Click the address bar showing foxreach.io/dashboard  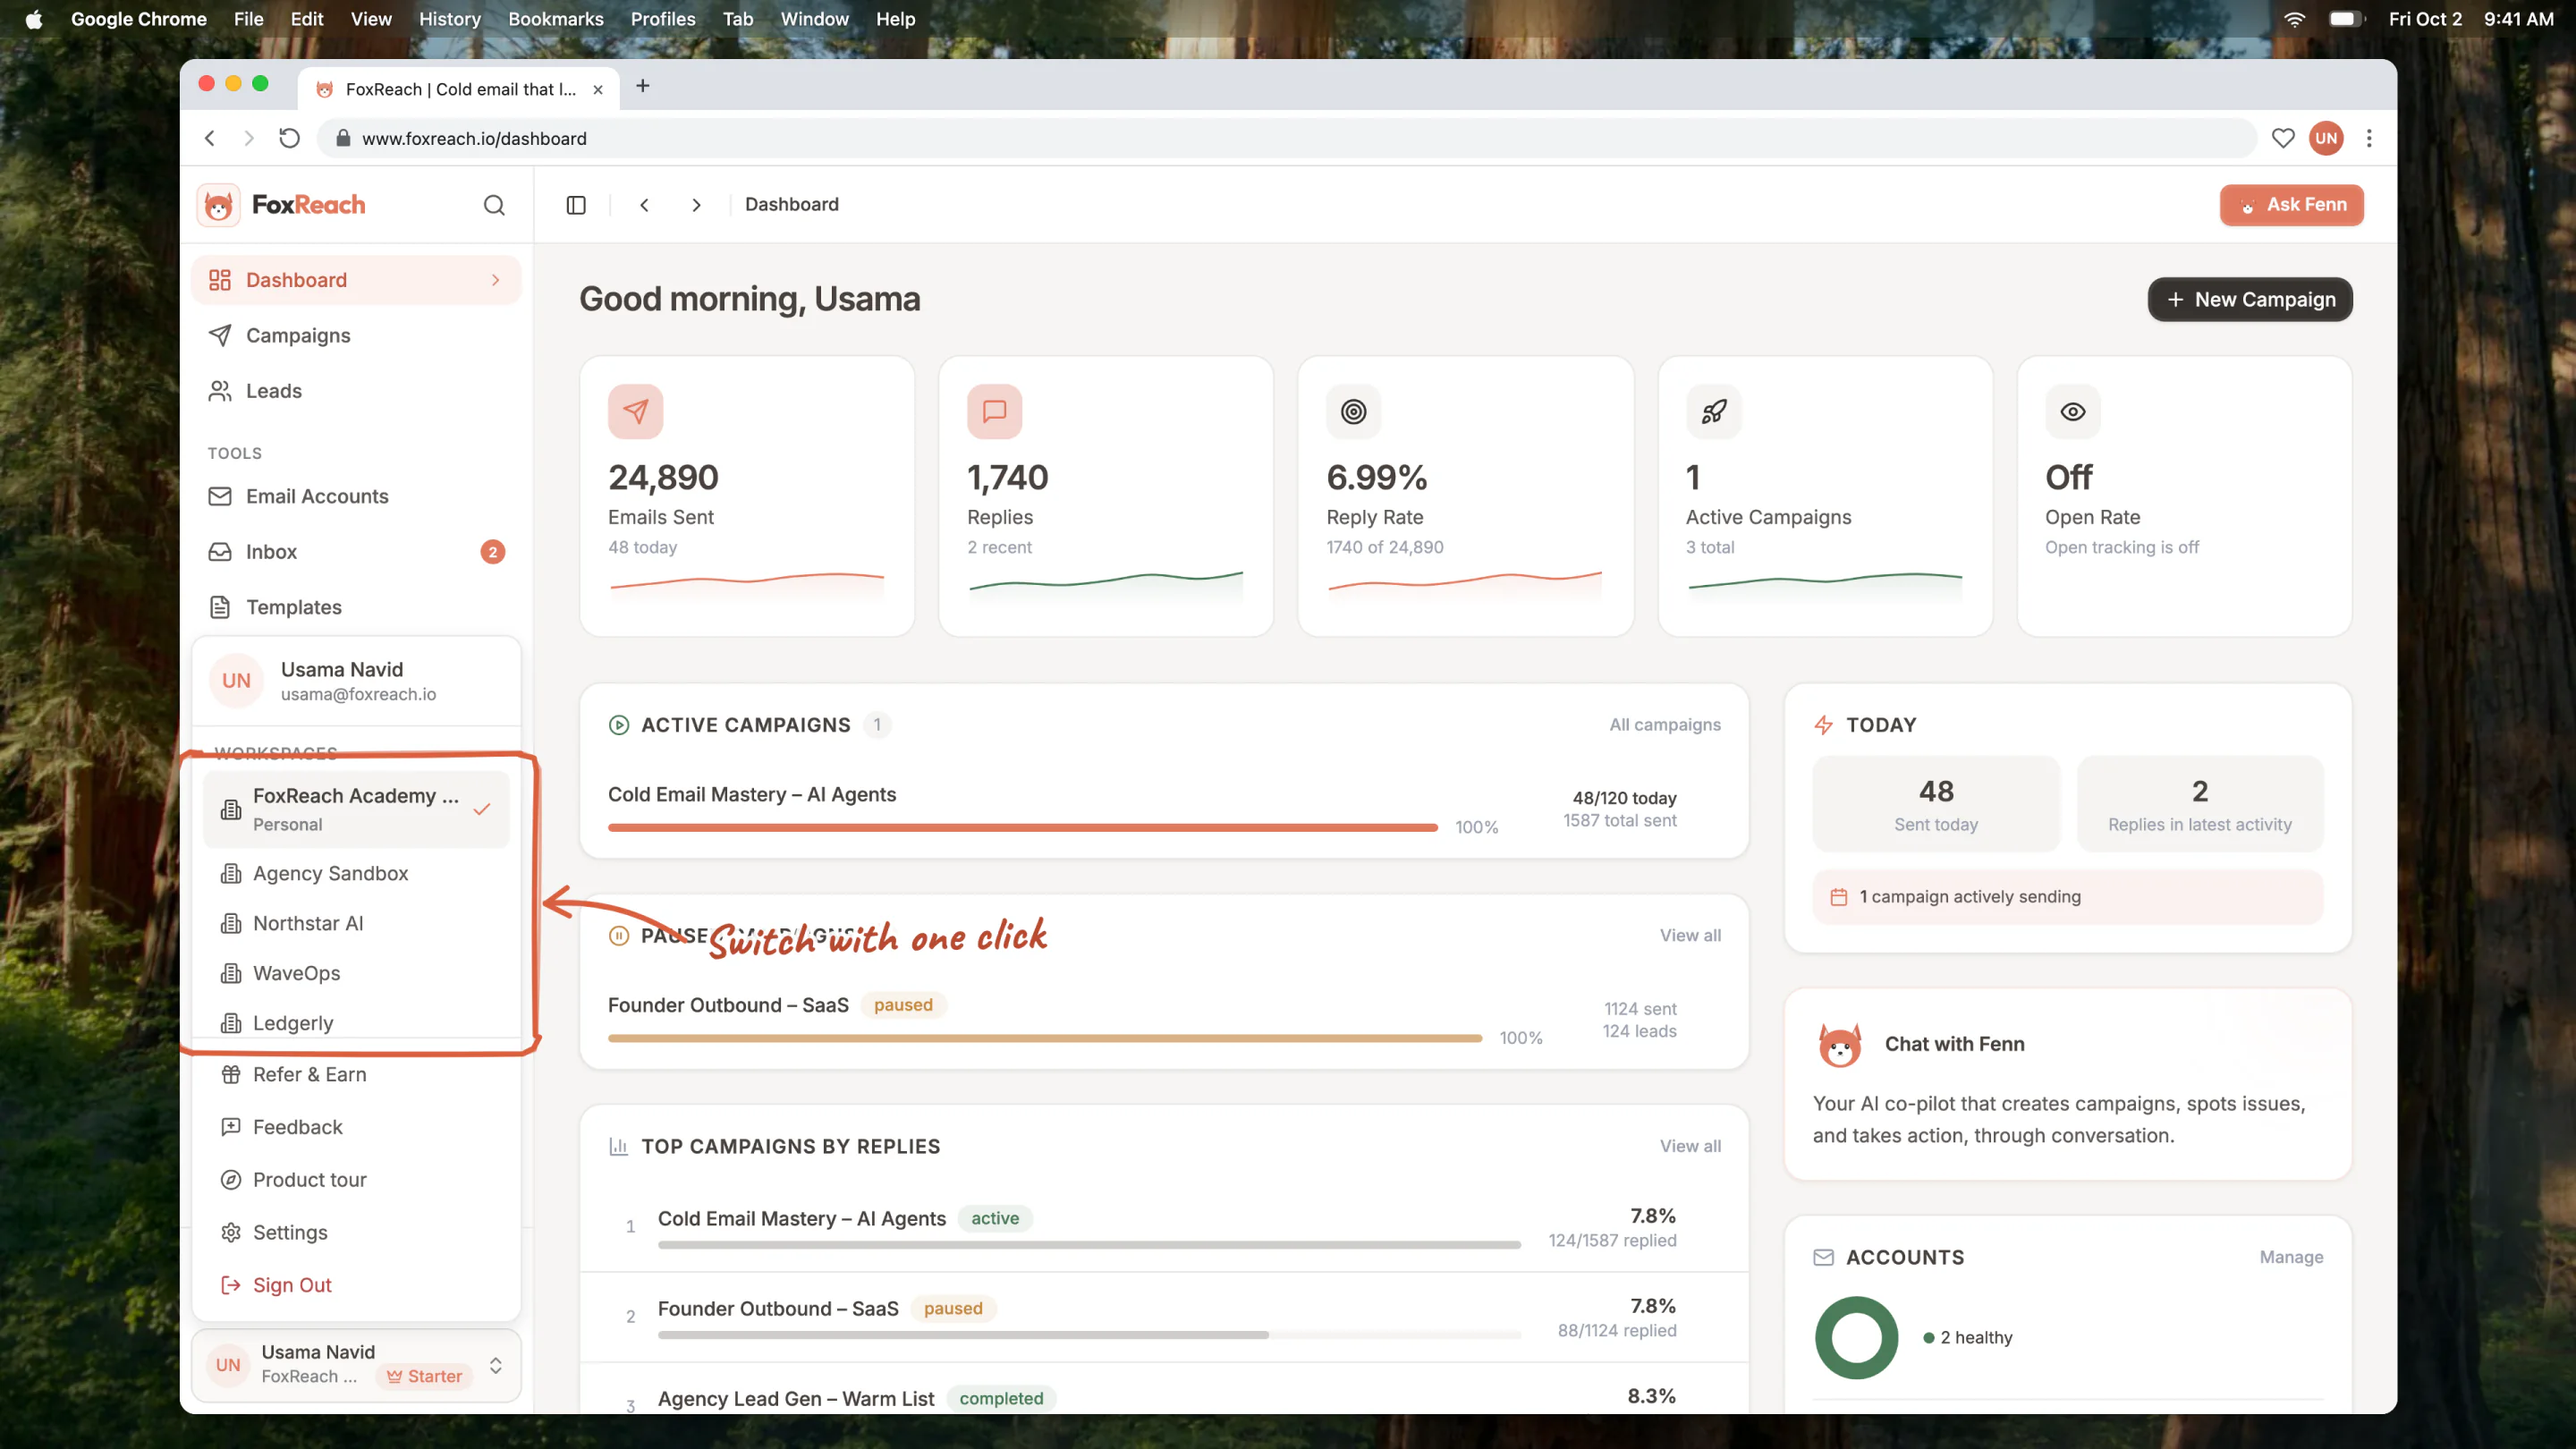(x=1286, y=138)
